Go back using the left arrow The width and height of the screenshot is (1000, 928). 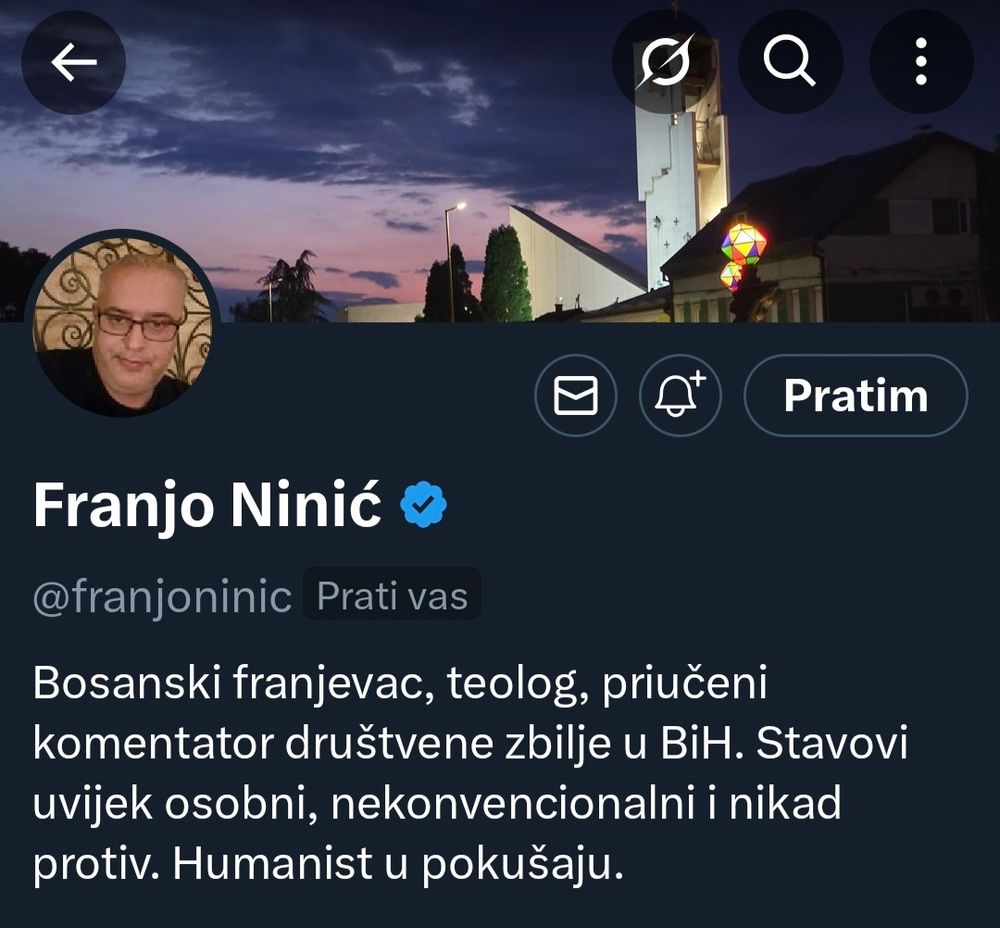(x=73, y=62)
